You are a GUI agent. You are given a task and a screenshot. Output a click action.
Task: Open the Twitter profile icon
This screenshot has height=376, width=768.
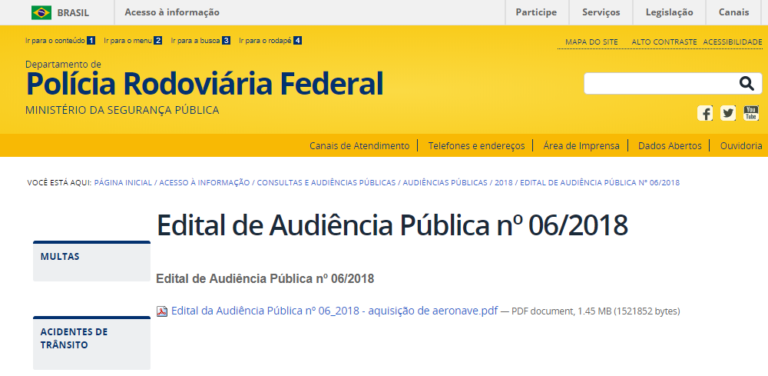pos(728,114)
